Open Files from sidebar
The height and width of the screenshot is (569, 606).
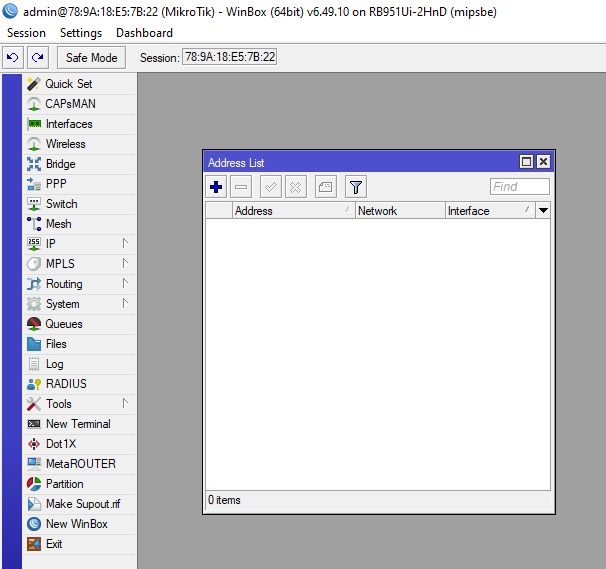[80, 344]
